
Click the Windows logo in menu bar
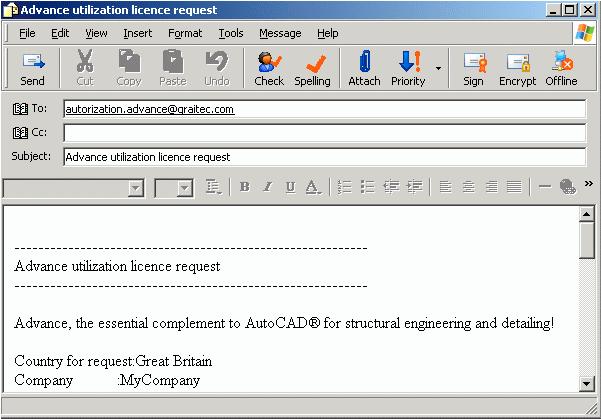click(585, 33)
